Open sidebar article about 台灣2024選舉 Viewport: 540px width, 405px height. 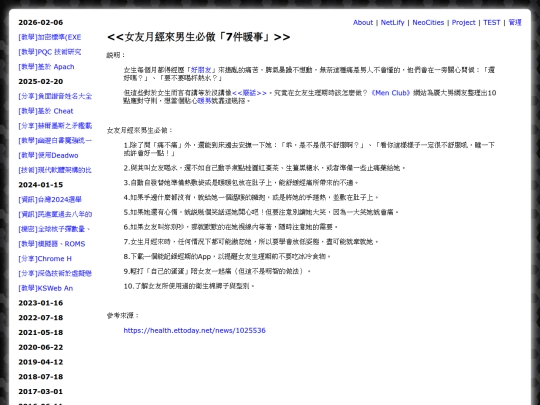pyautogui.click(x=50, y=200)
